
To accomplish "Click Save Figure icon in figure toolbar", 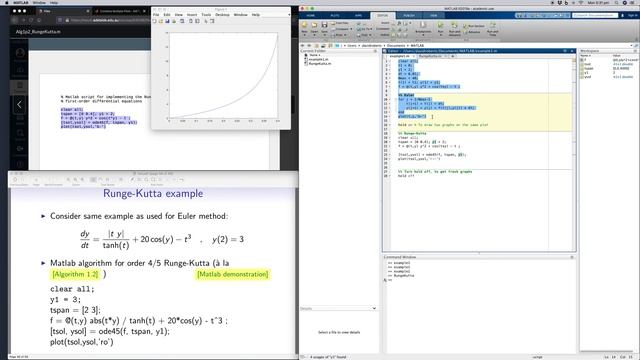I will [167, 21].
